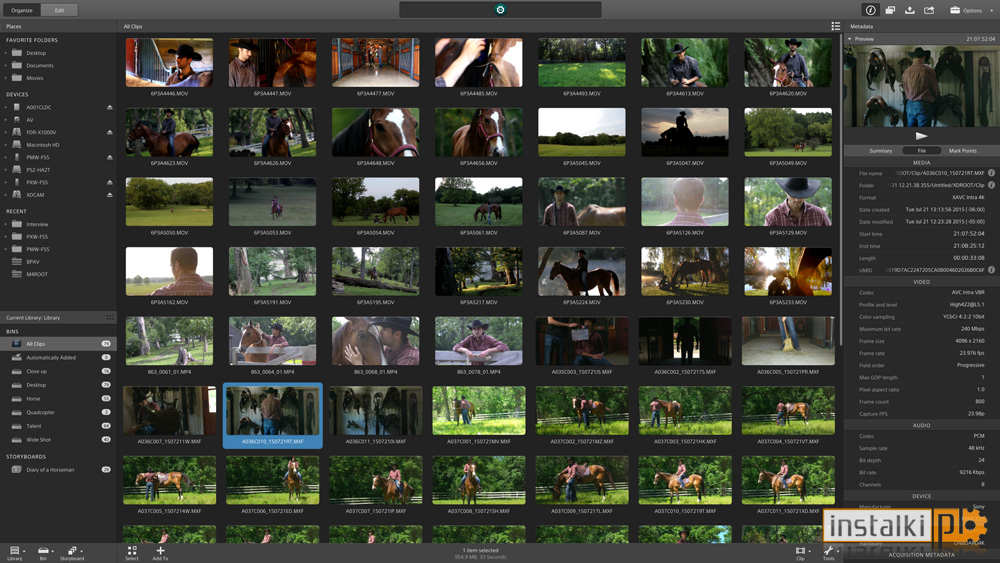Click the upload/export icon in top toolbar
This screenshot has width=1000, height=563.
(x=909, y=10)
